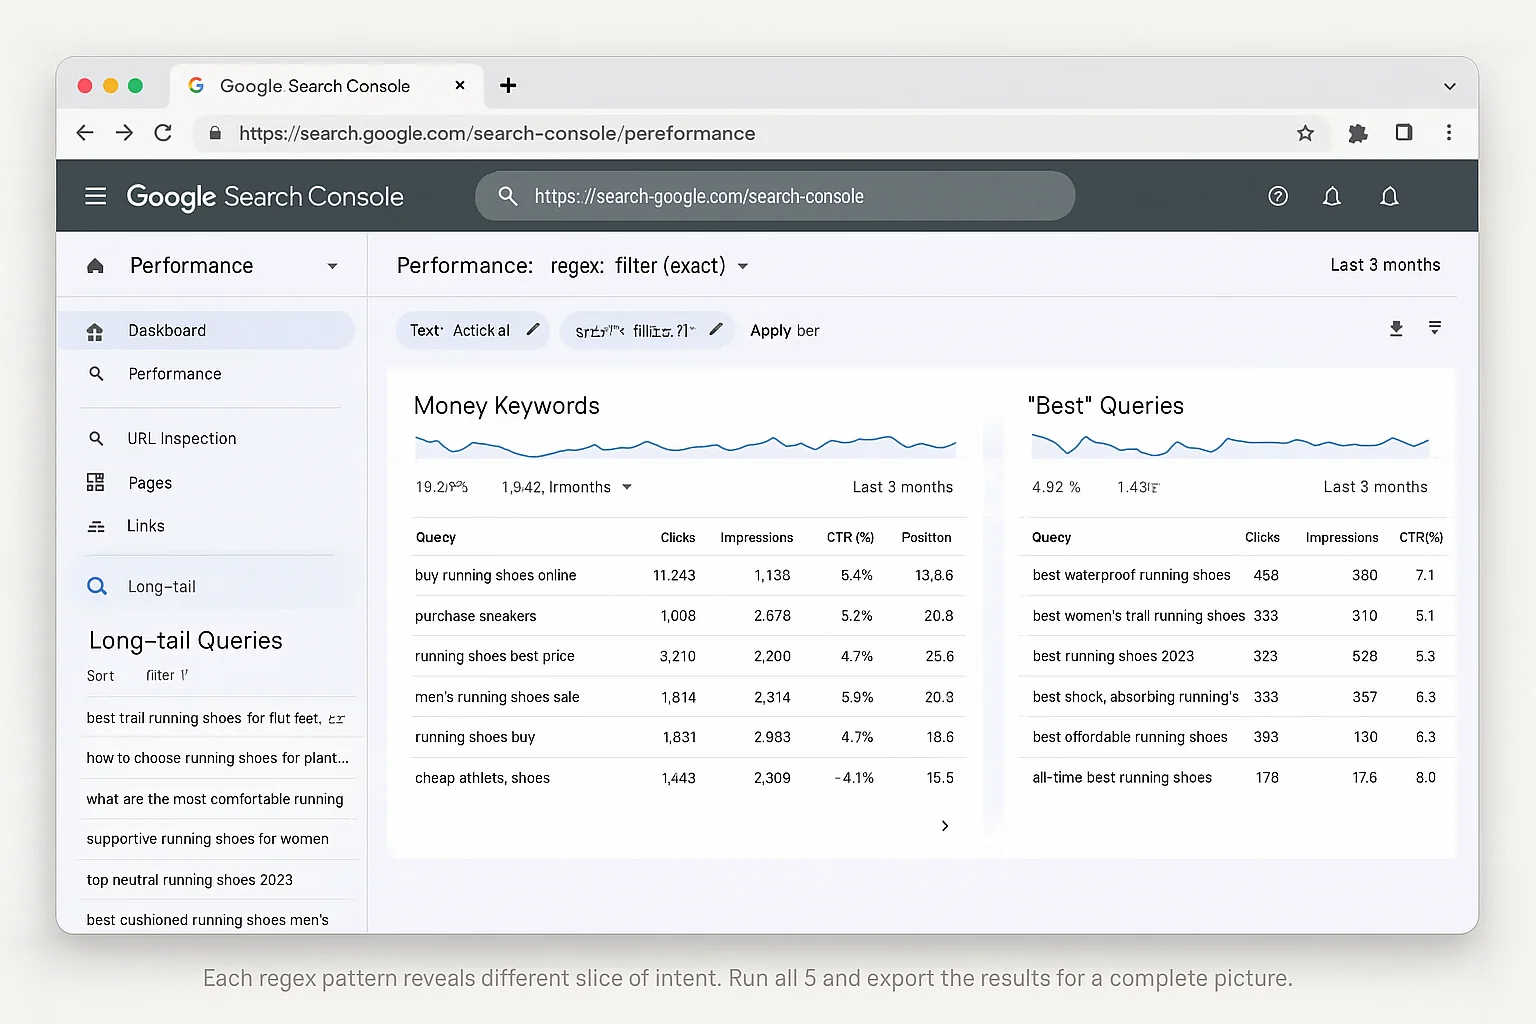Open the filter icon beside export

click(x=1435, y=328)
